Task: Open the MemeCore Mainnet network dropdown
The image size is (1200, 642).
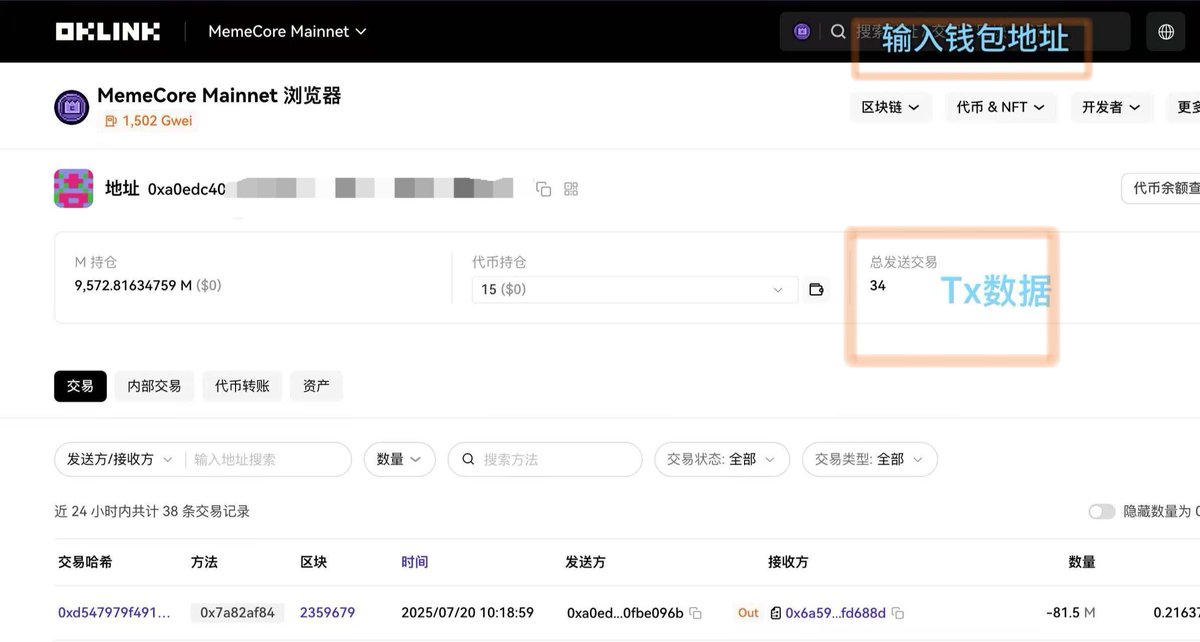Action: (288, 31)
